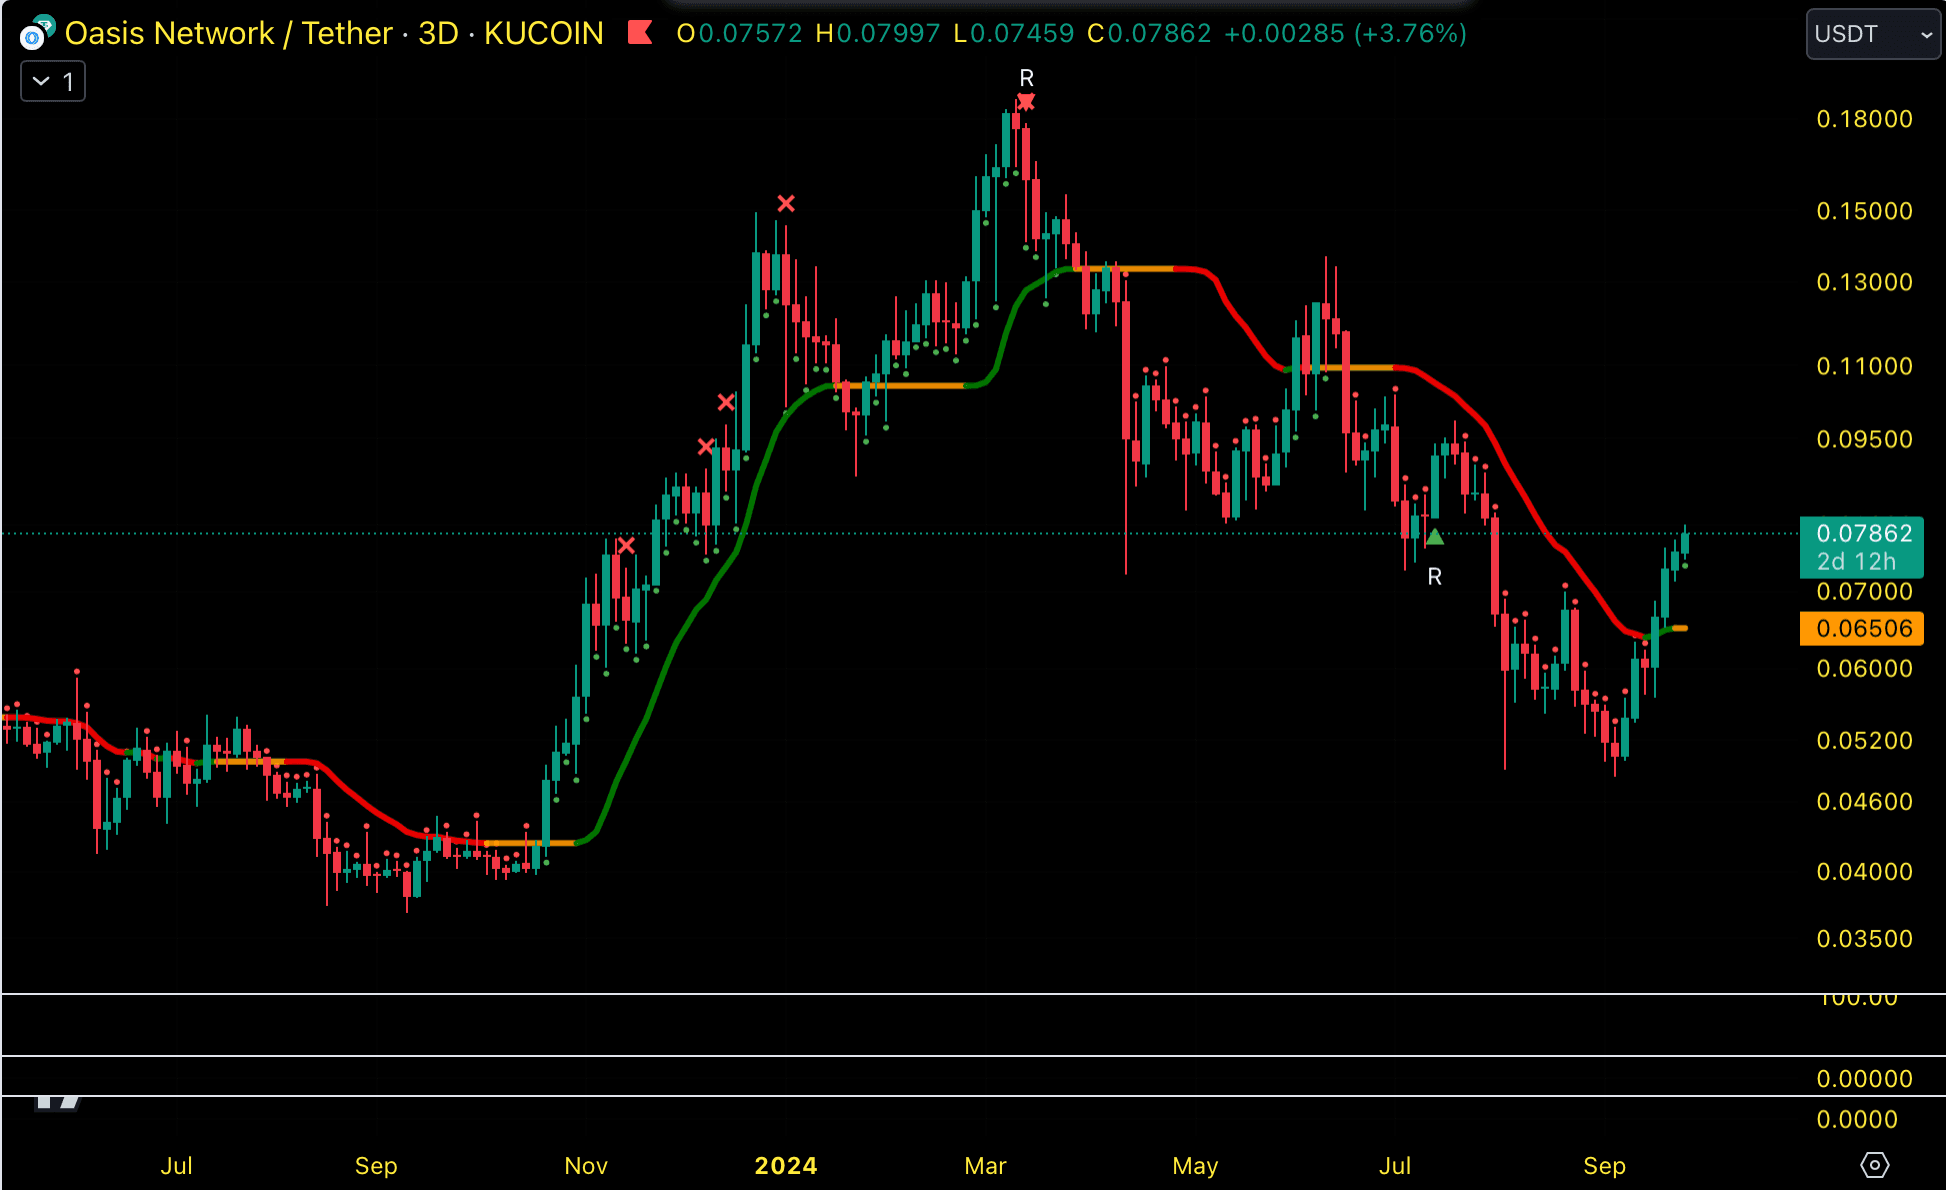
Task: Click the May label on the time axis
Action: pos(1195,1166)
